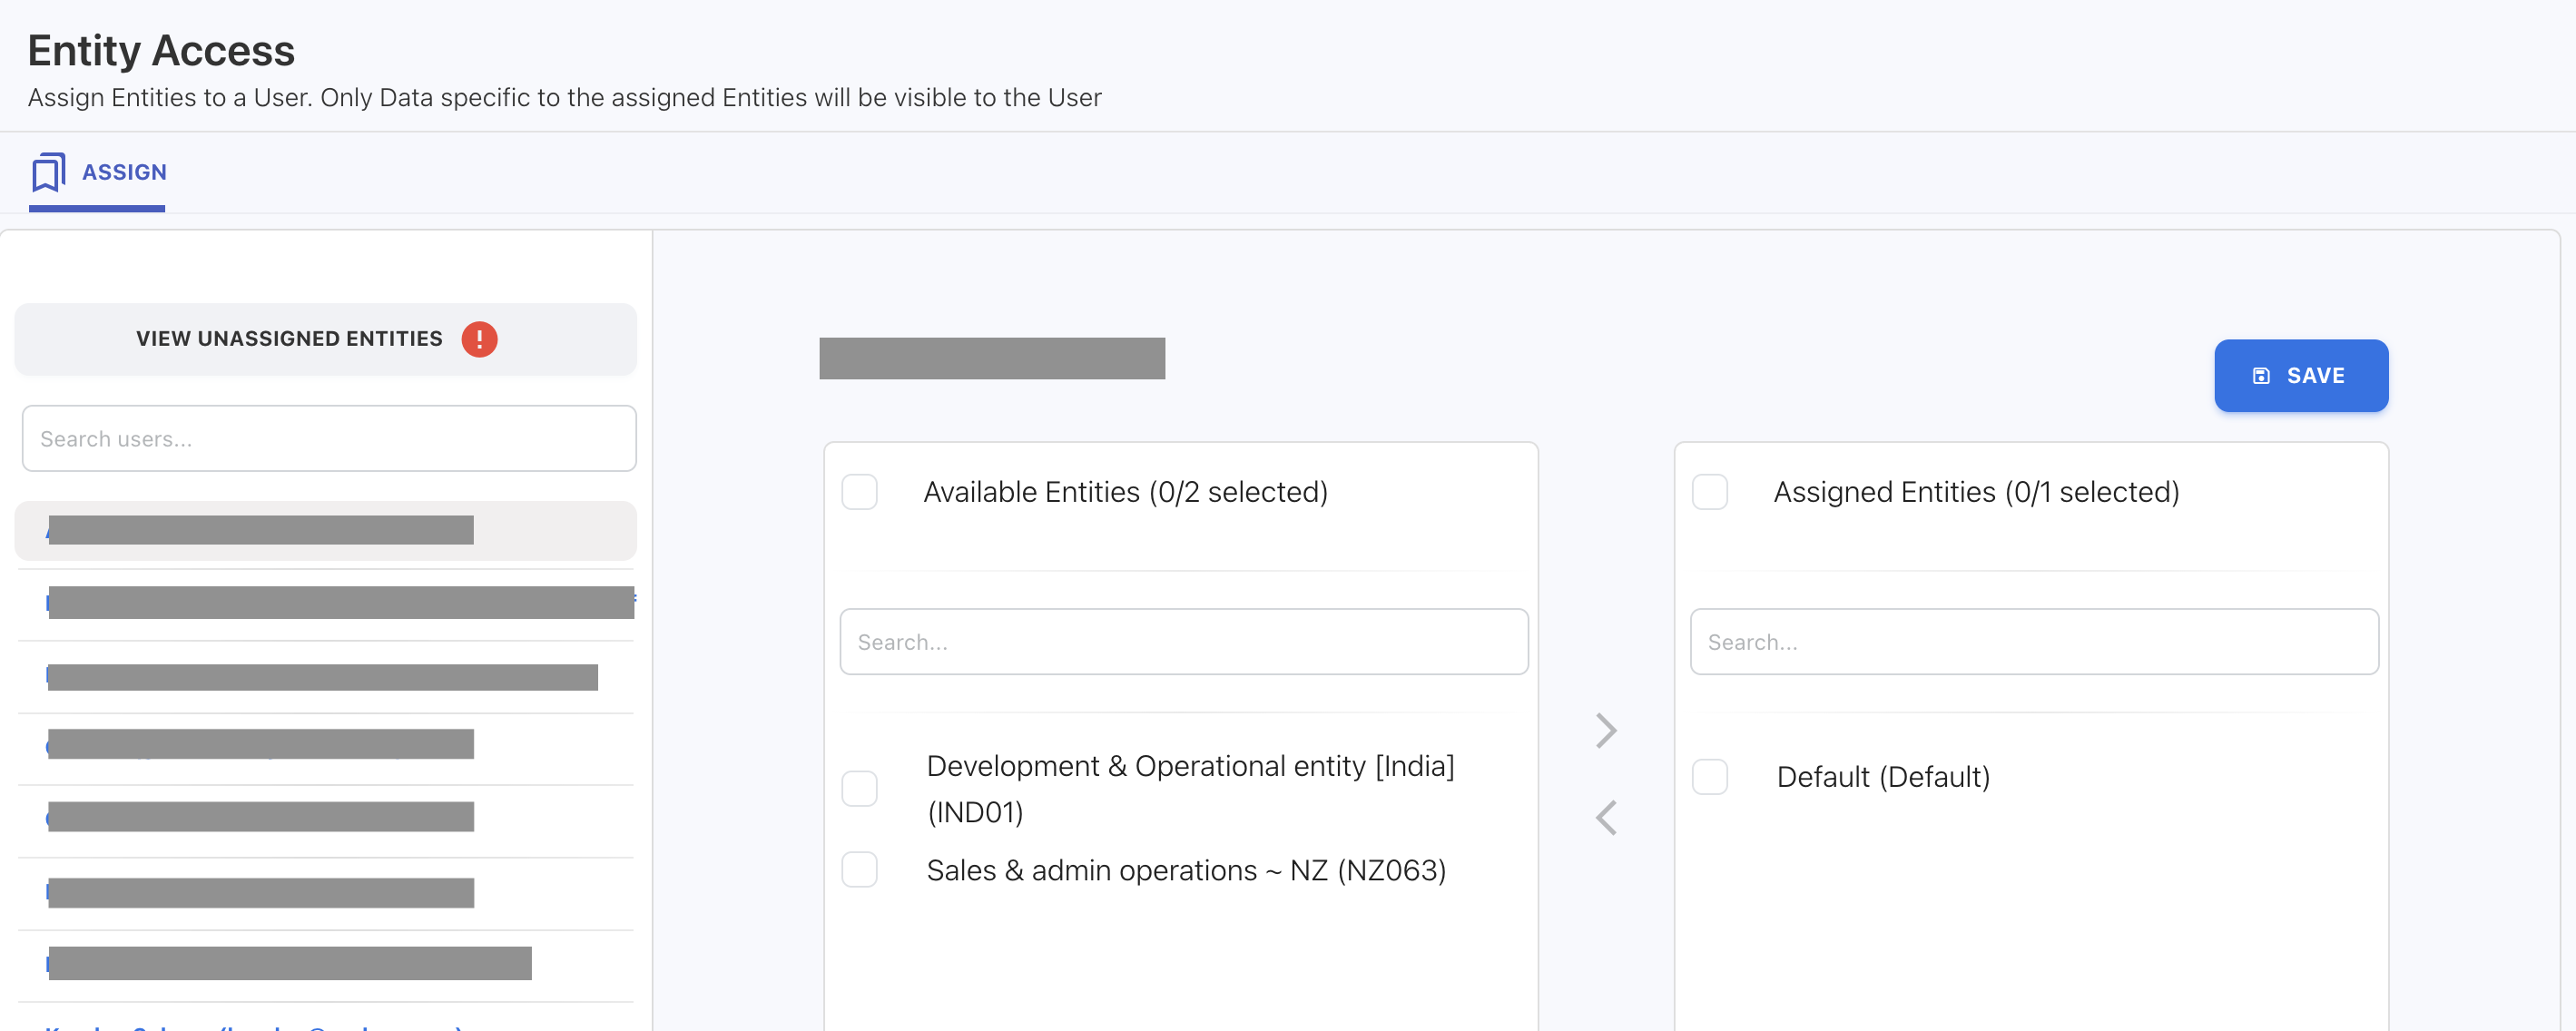Click the red exclamation alert icon
The width and height of the screenshot is (2576, 1031).
coord(479,339)
